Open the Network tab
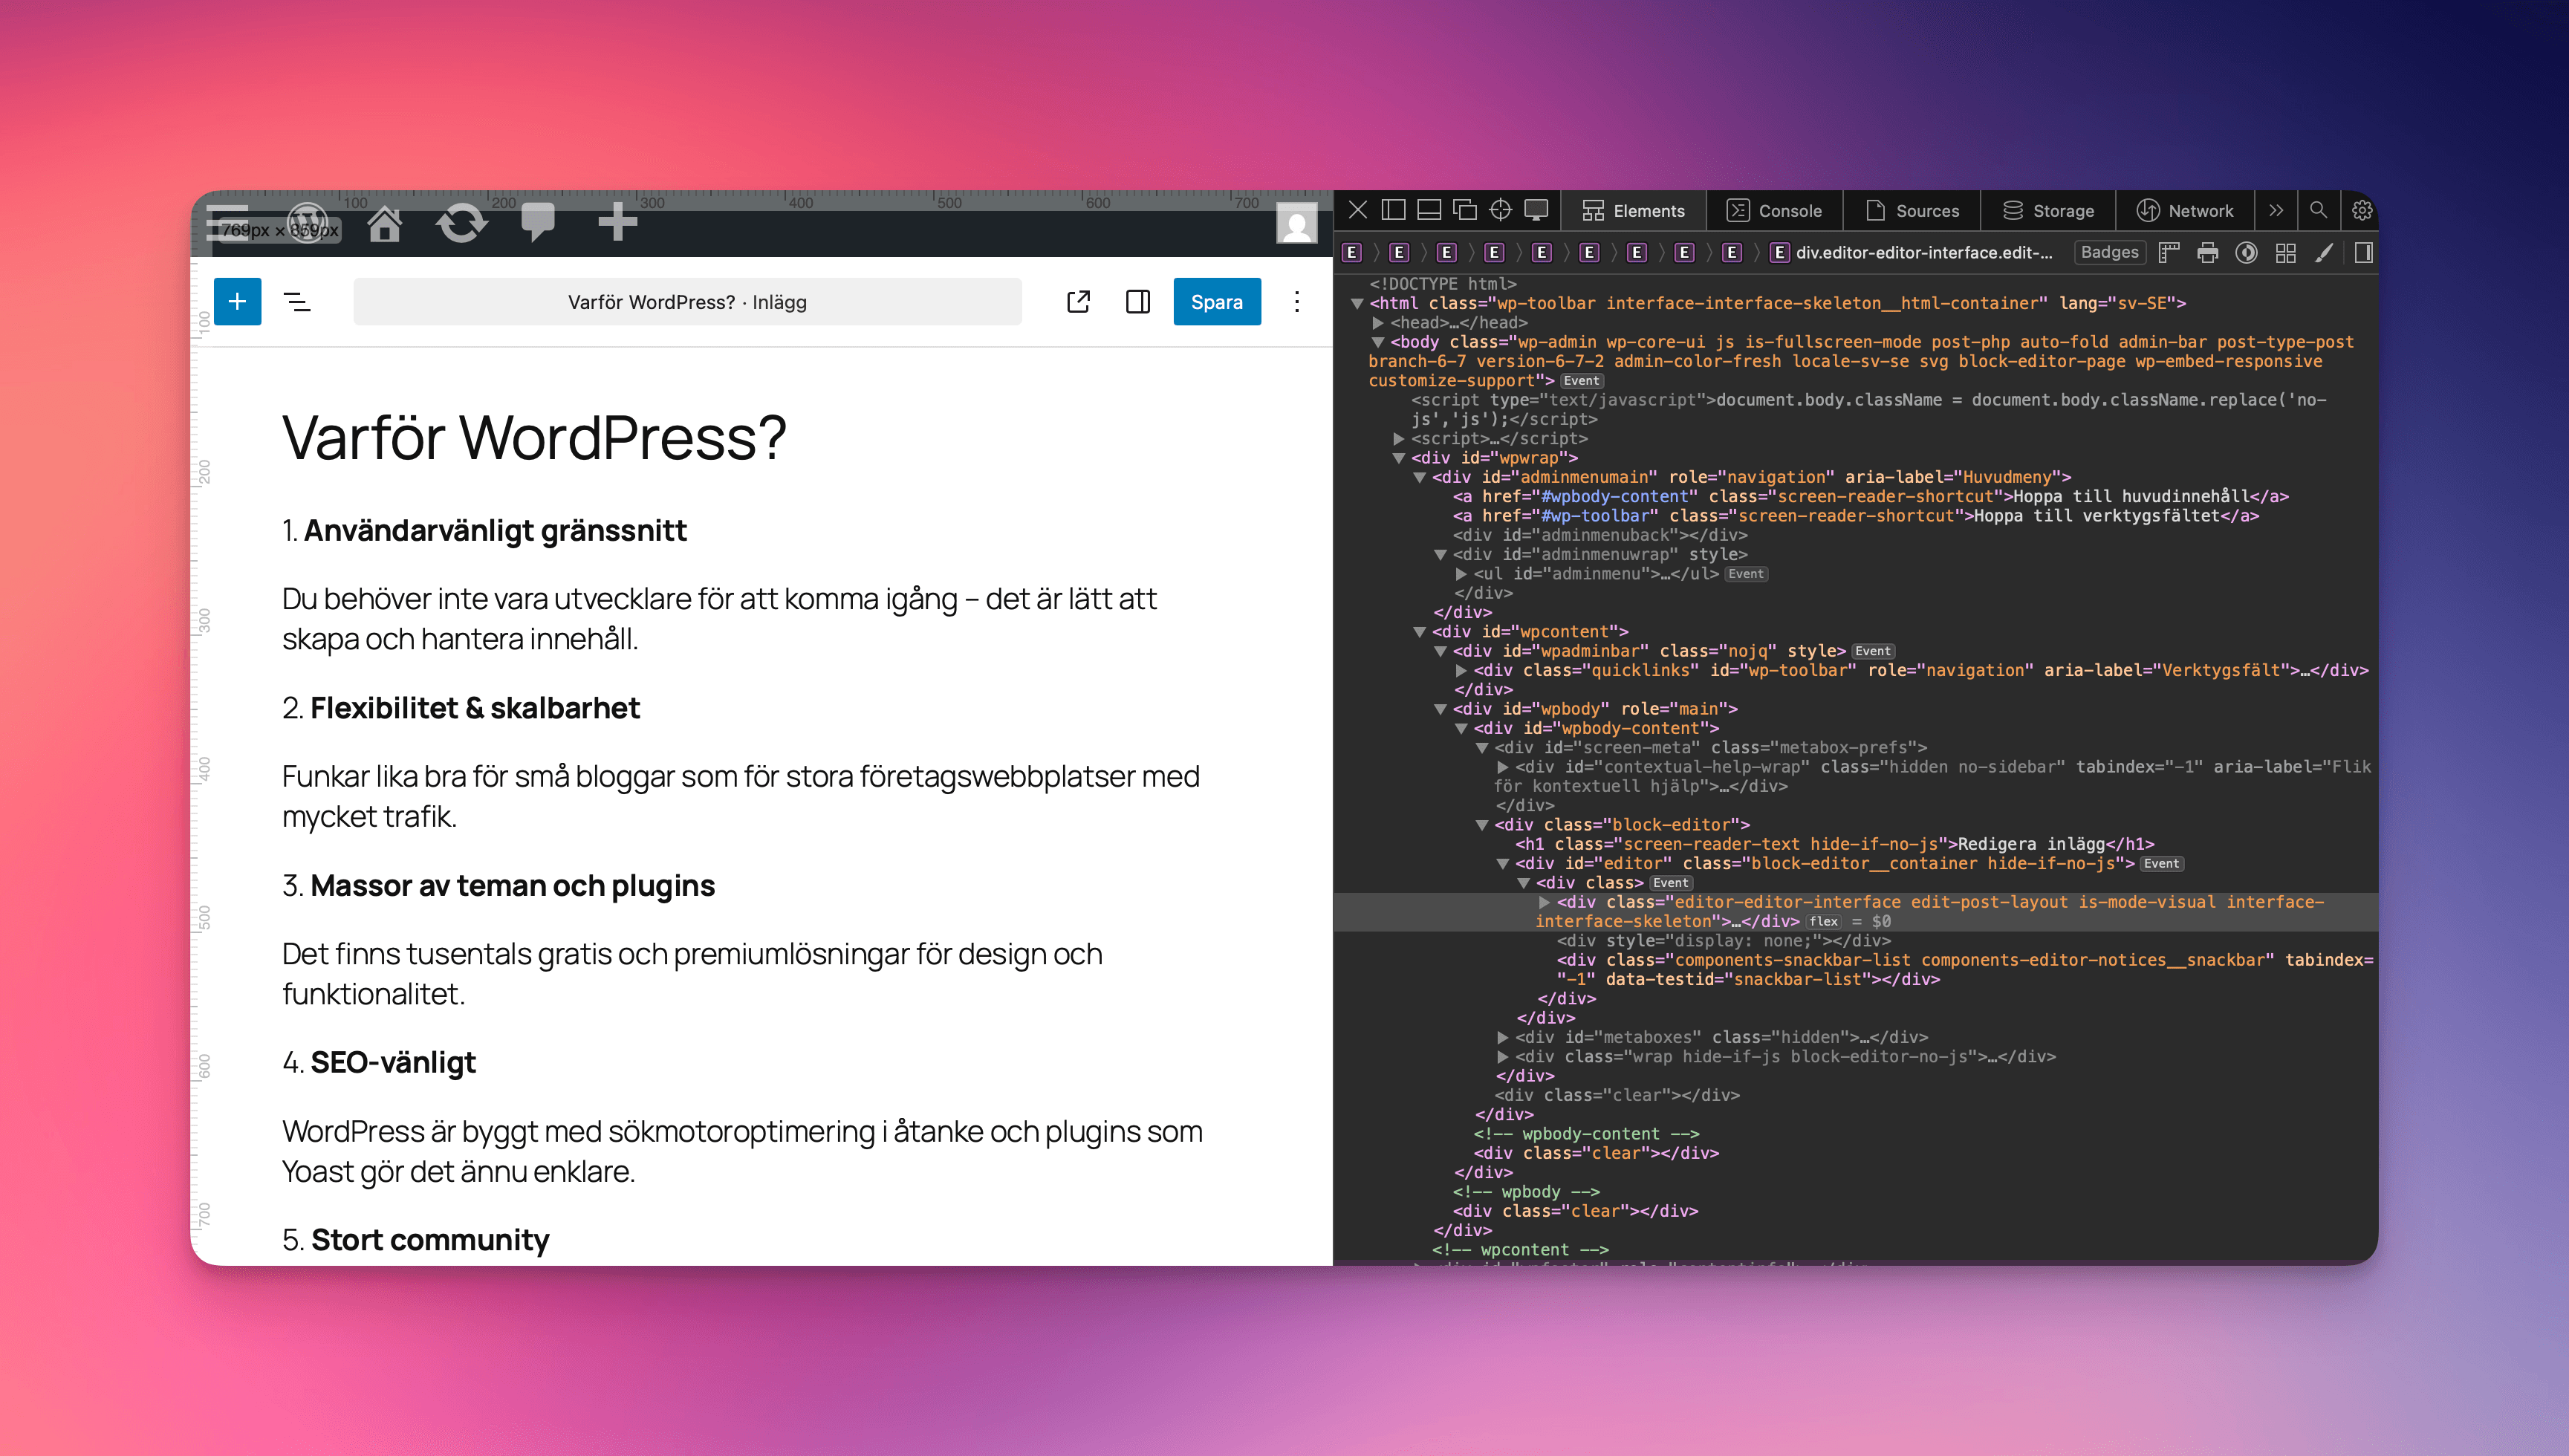 (x=2185, y=210)
